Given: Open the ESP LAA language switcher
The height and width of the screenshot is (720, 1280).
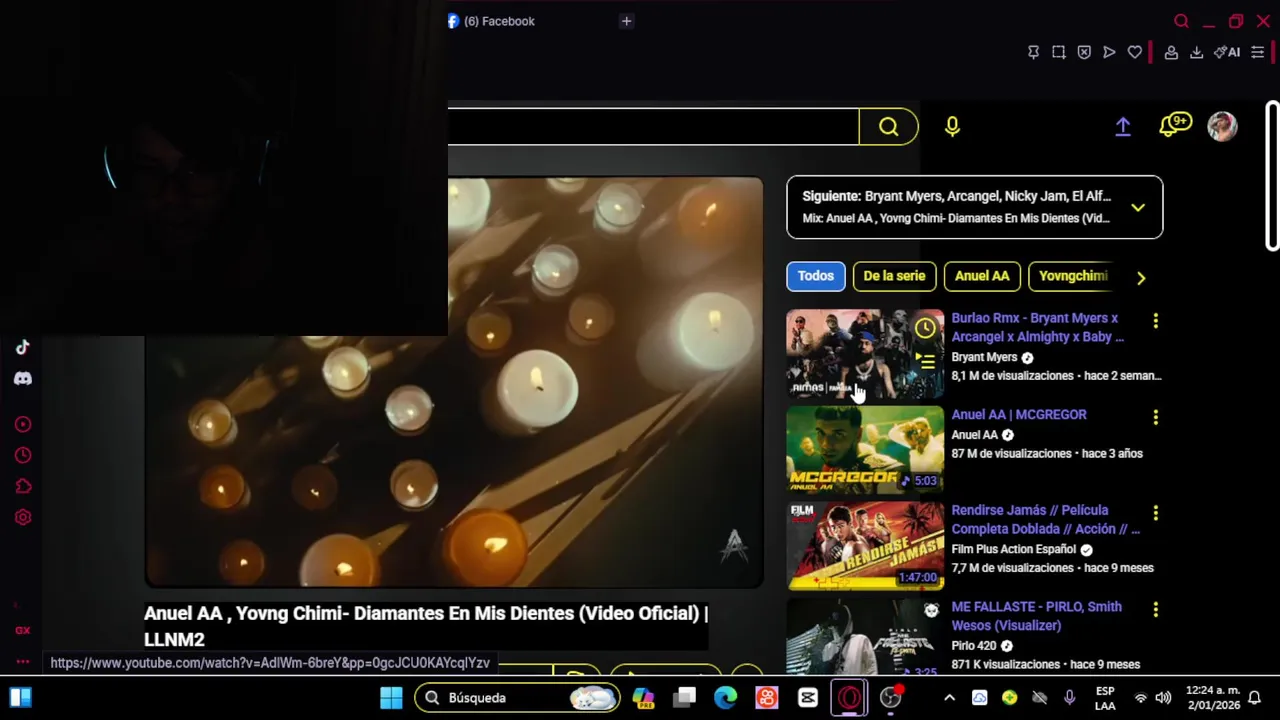Looking at the screenshot, I should coord(1105,698).
